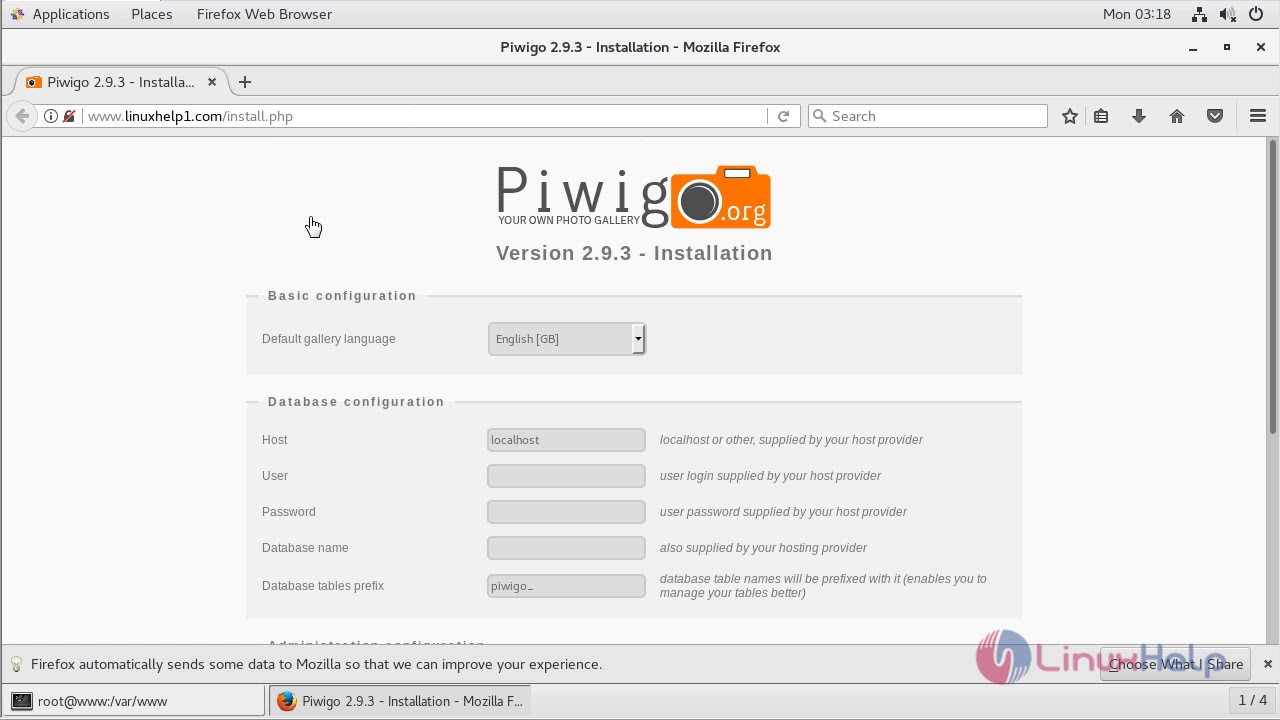Switch to Piwigo Firefox taskbar item
The width and height of the screenshot is (1280, 720).
click(x=400, y=701)
